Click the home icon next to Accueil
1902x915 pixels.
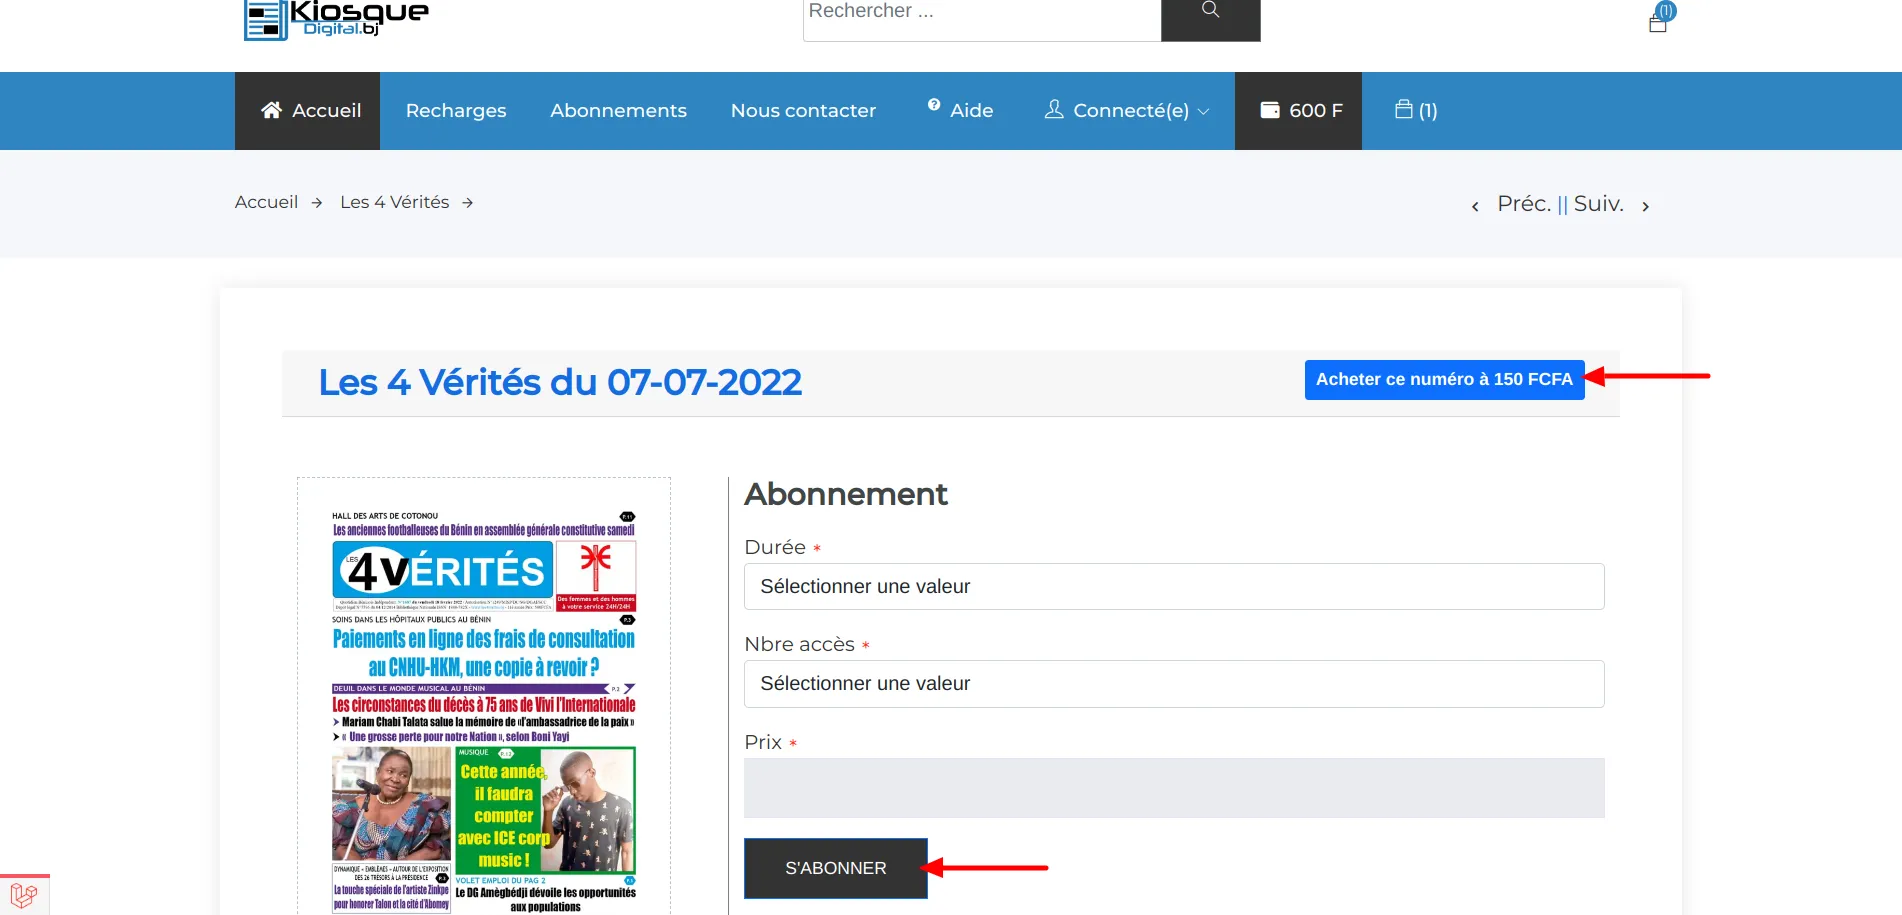tap(270, 110)
